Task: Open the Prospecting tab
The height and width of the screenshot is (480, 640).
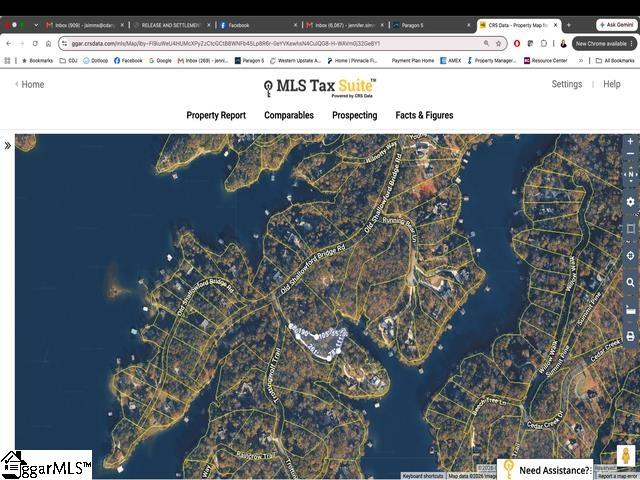Action: (354, 116)
